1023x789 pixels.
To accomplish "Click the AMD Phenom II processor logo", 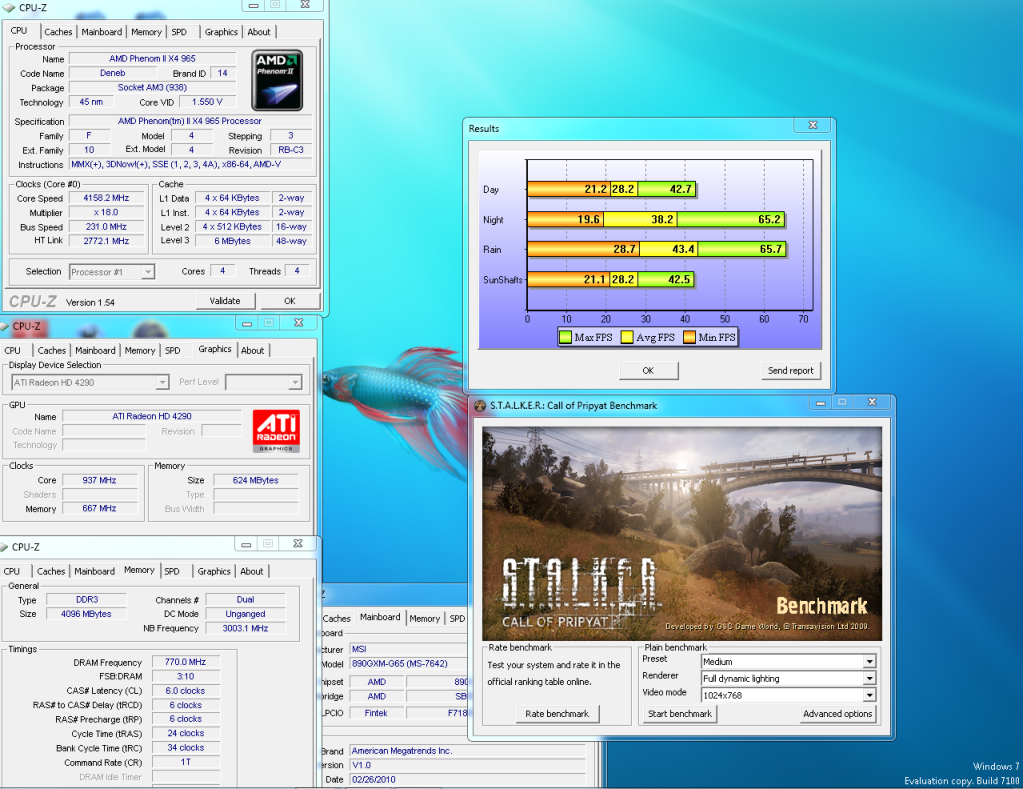I will point(277,79).
